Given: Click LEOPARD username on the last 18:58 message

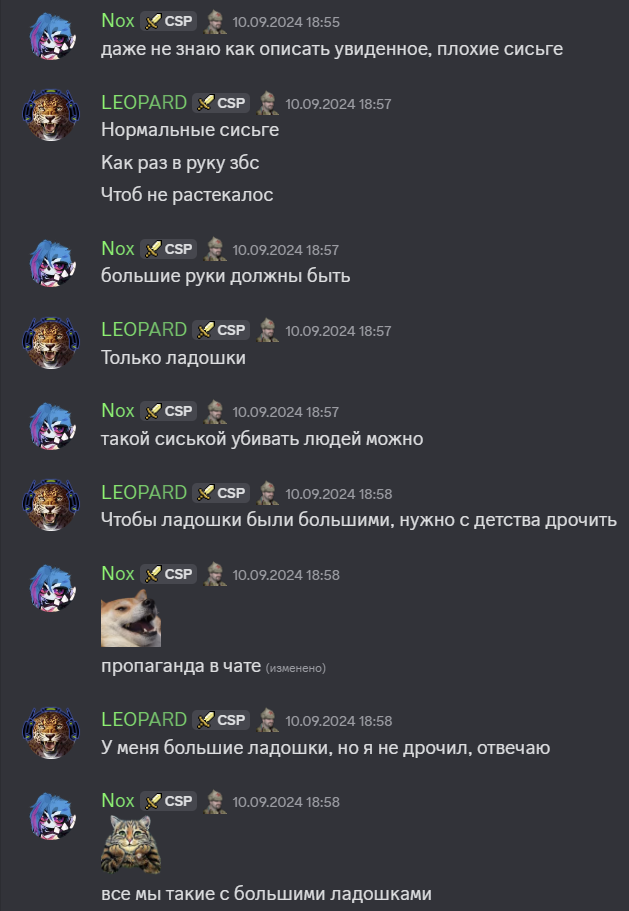Looking at the screenshot, I should click(x=143, y=719).
